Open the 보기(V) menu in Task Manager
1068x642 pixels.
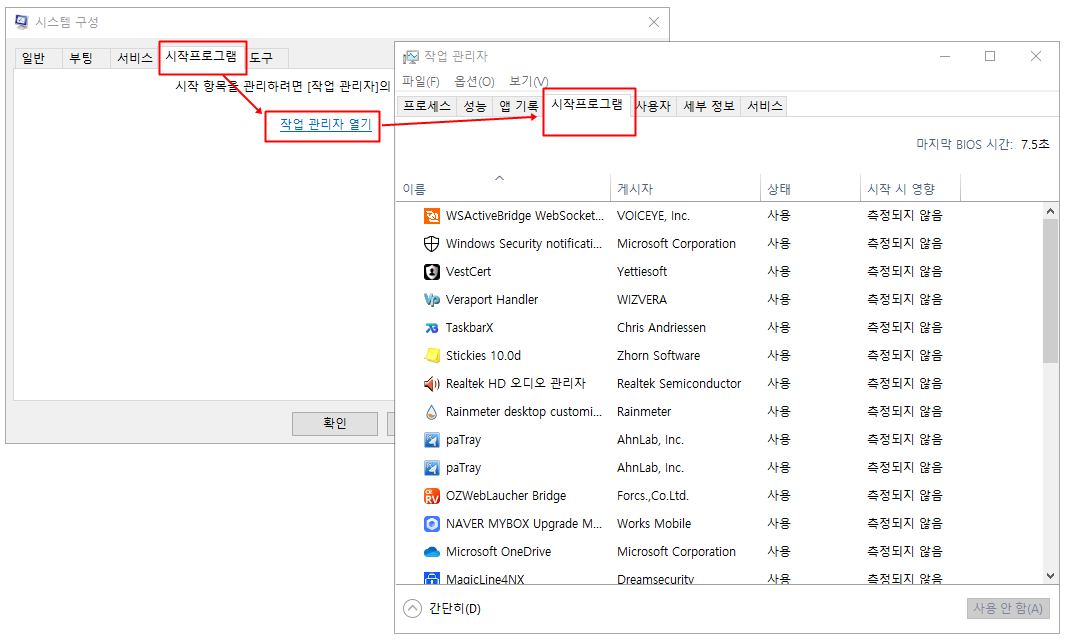[x=529, y=82]
